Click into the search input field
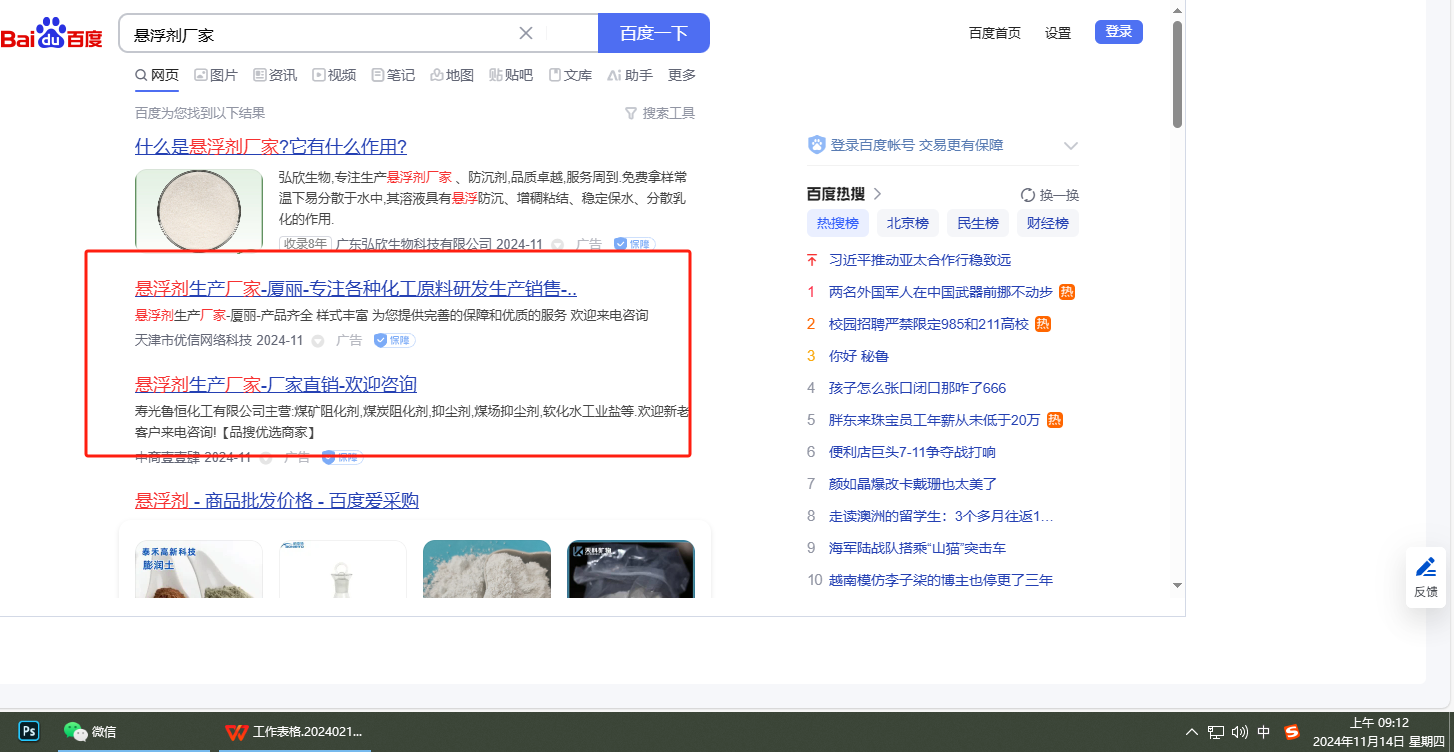 tap(320, 34)
